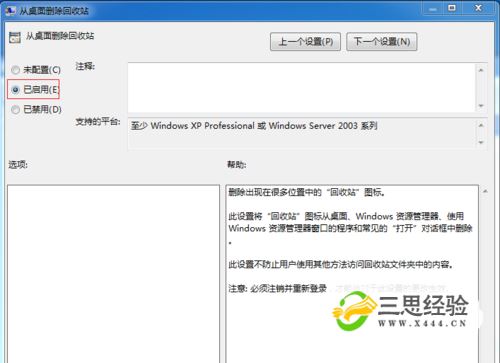
Task: Click the 支持的平台 Windows XP text field
Action: (301, 133)
